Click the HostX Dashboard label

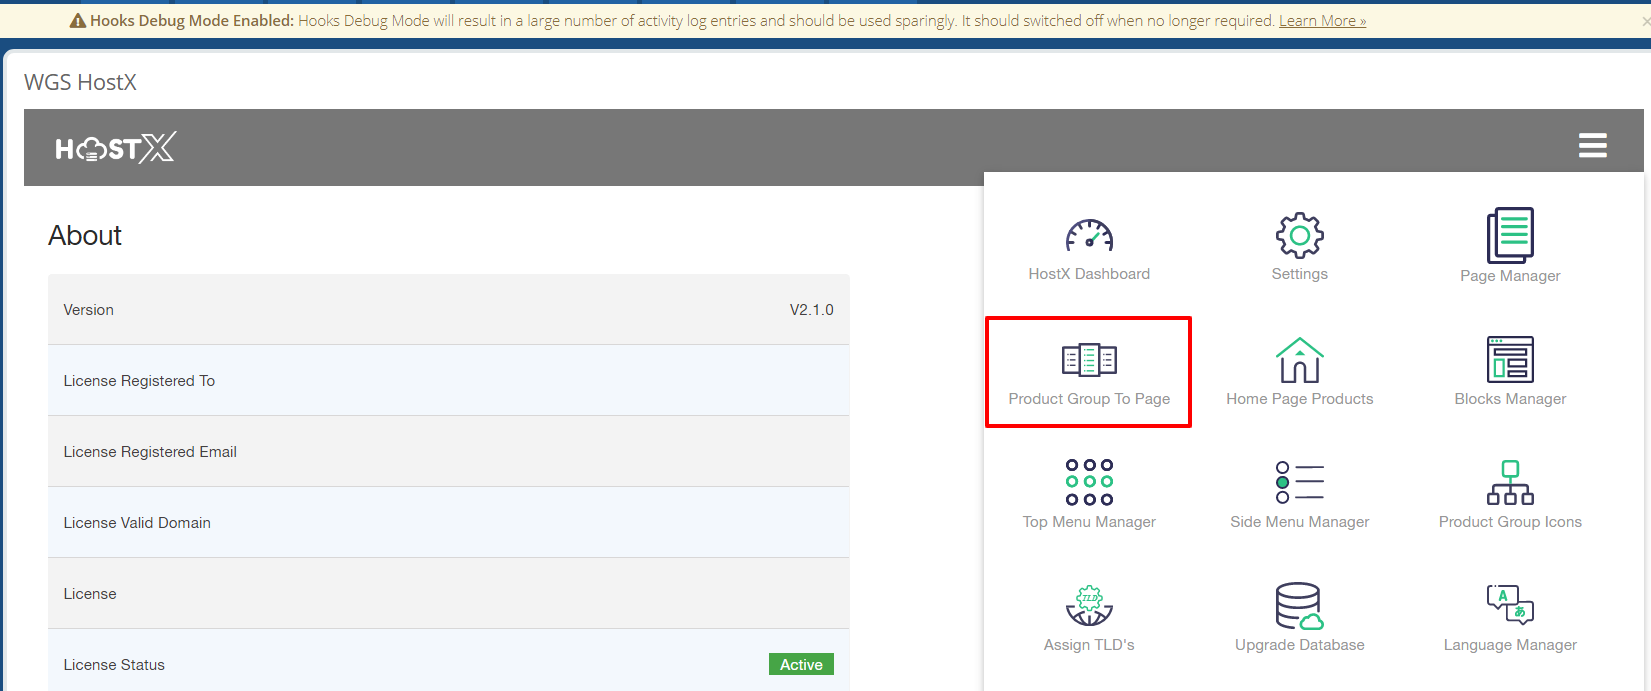click(x=1089, y=274)
